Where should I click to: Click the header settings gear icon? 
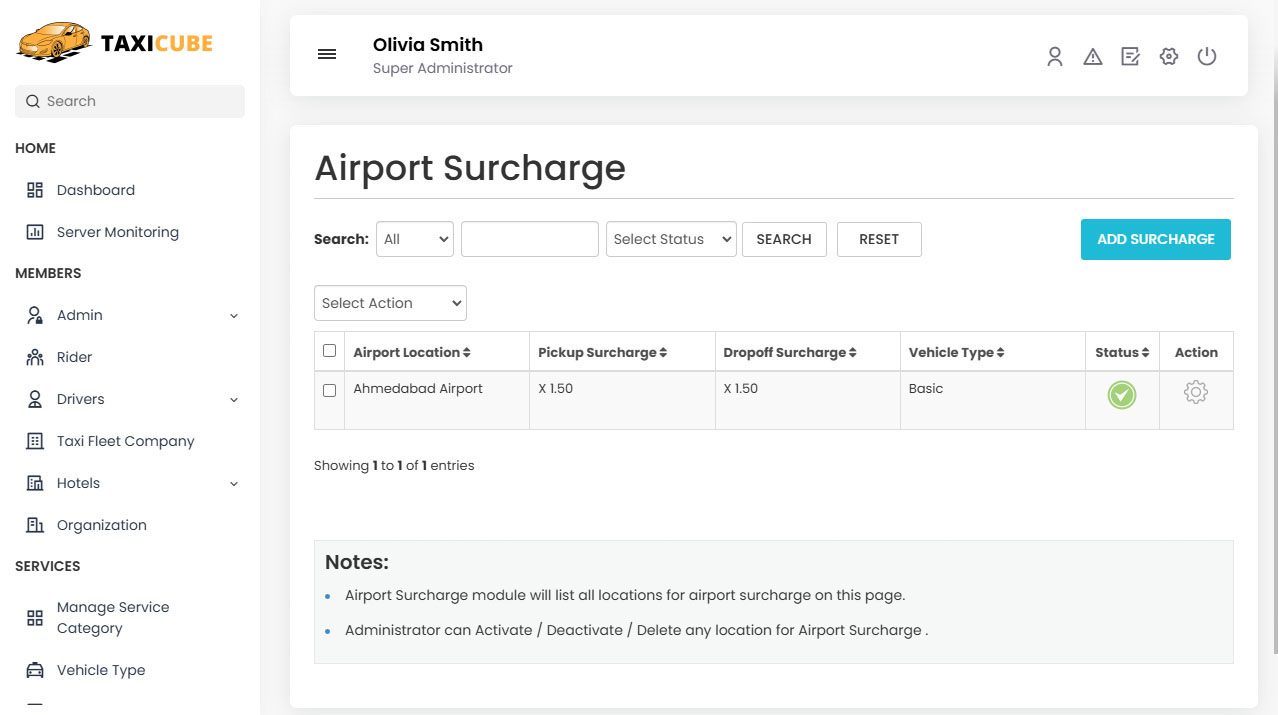[x=1168, y=57]
